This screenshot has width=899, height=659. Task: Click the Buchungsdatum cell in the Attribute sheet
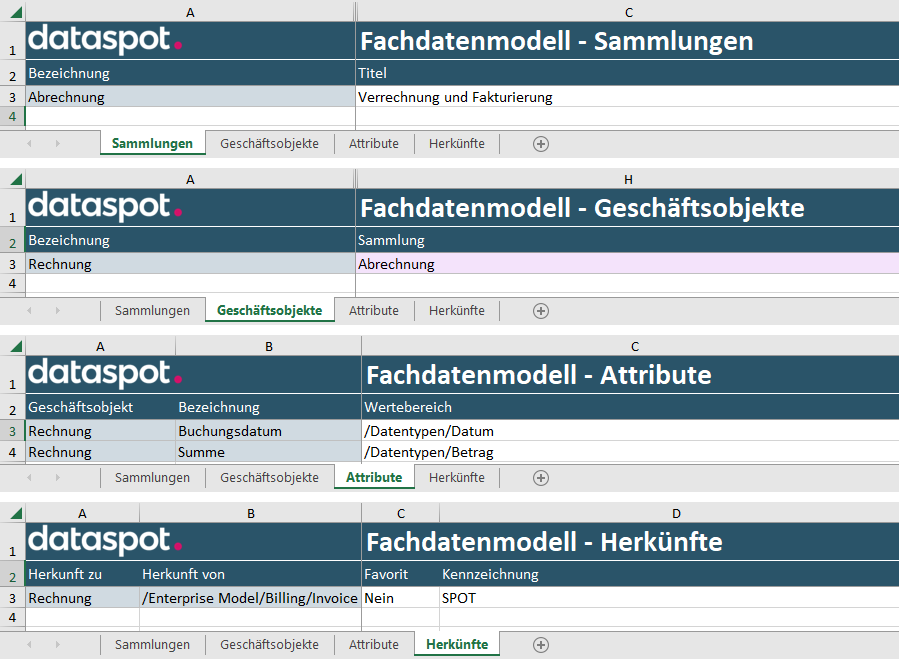pos(268,432)
